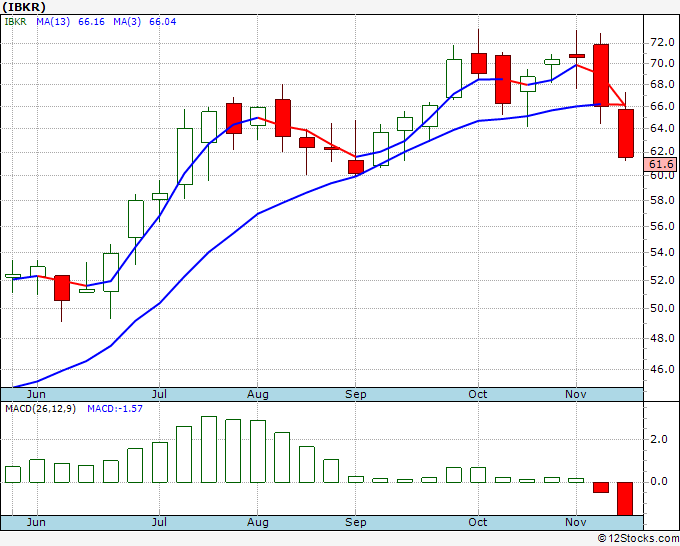Click the 0.0 label on MACD axis
The height and width of the screenshot is (546, 680).
[x=658, y=482]
